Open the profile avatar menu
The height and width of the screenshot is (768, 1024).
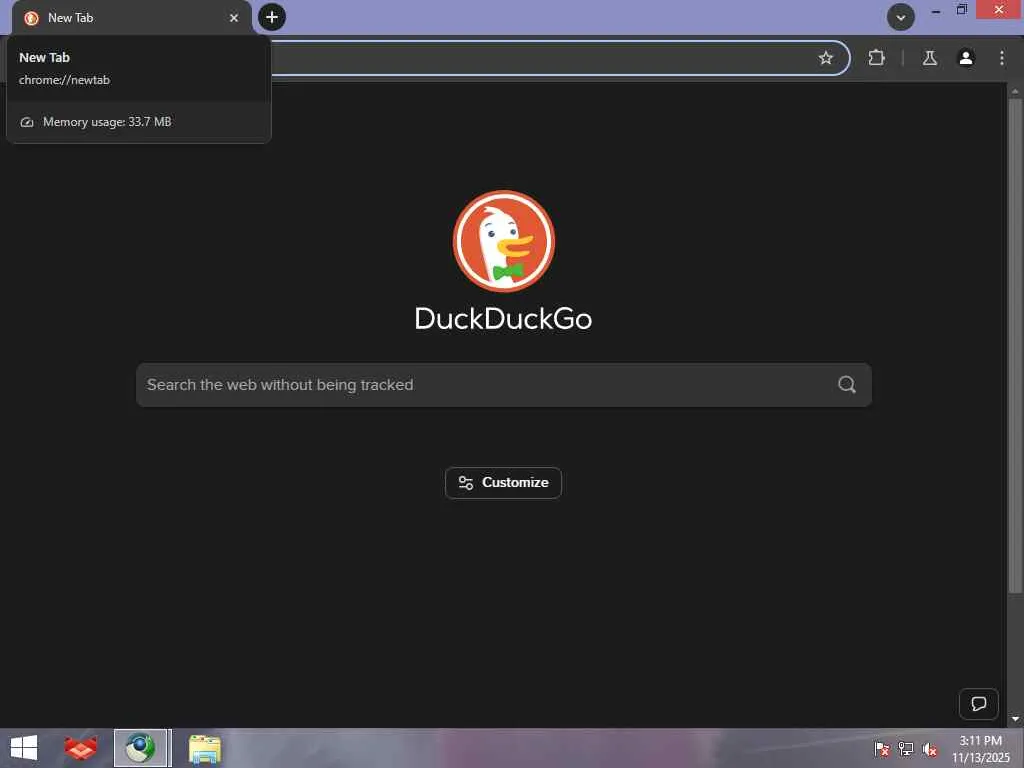(966, 58)
